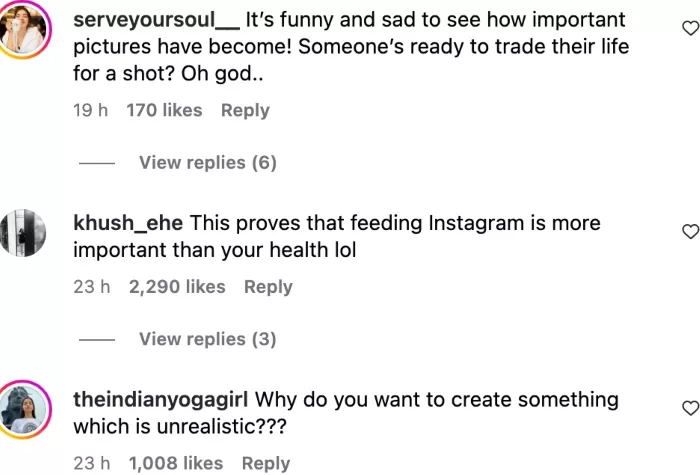
Task: Expand View replies (3) thread
Action: click(207, 339)
